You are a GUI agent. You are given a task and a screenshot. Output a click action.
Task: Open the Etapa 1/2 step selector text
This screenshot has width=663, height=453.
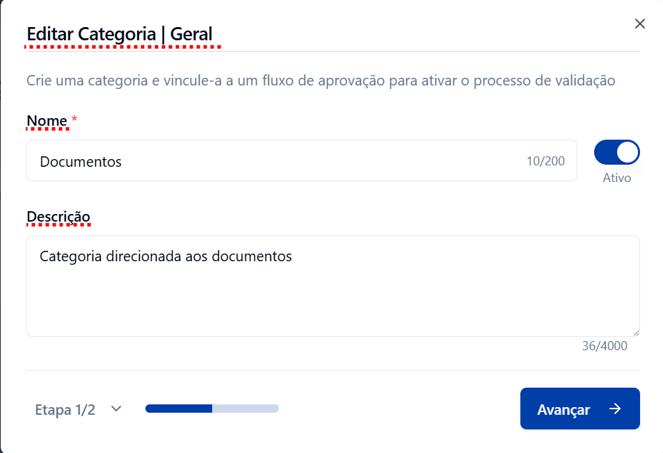point(65,409)
